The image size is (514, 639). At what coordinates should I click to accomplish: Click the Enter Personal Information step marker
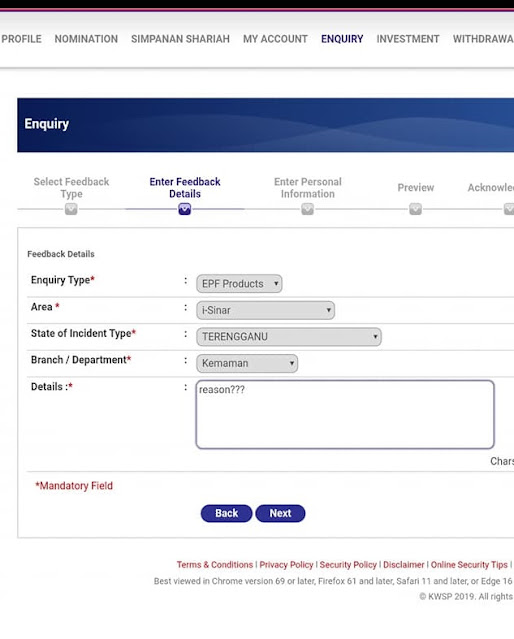point(307,209)
